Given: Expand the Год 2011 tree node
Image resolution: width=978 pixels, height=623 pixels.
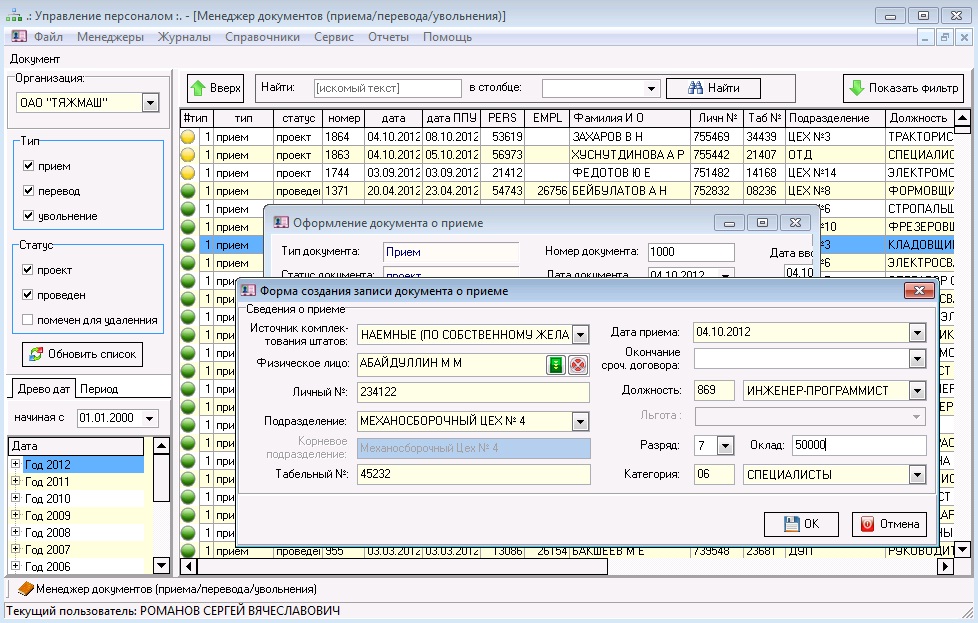Looking at the screenshot, I should click(15, 482).
